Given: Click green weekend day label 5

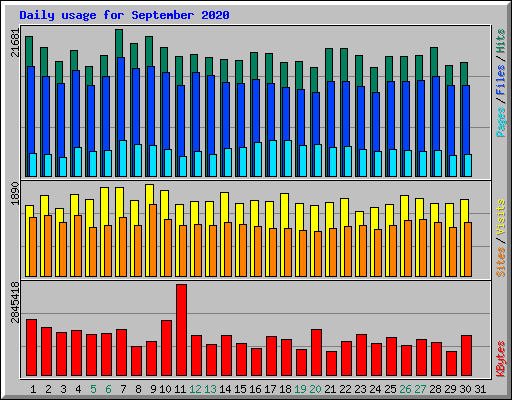Looking at the screenshot, I should [x=93, y=389].
